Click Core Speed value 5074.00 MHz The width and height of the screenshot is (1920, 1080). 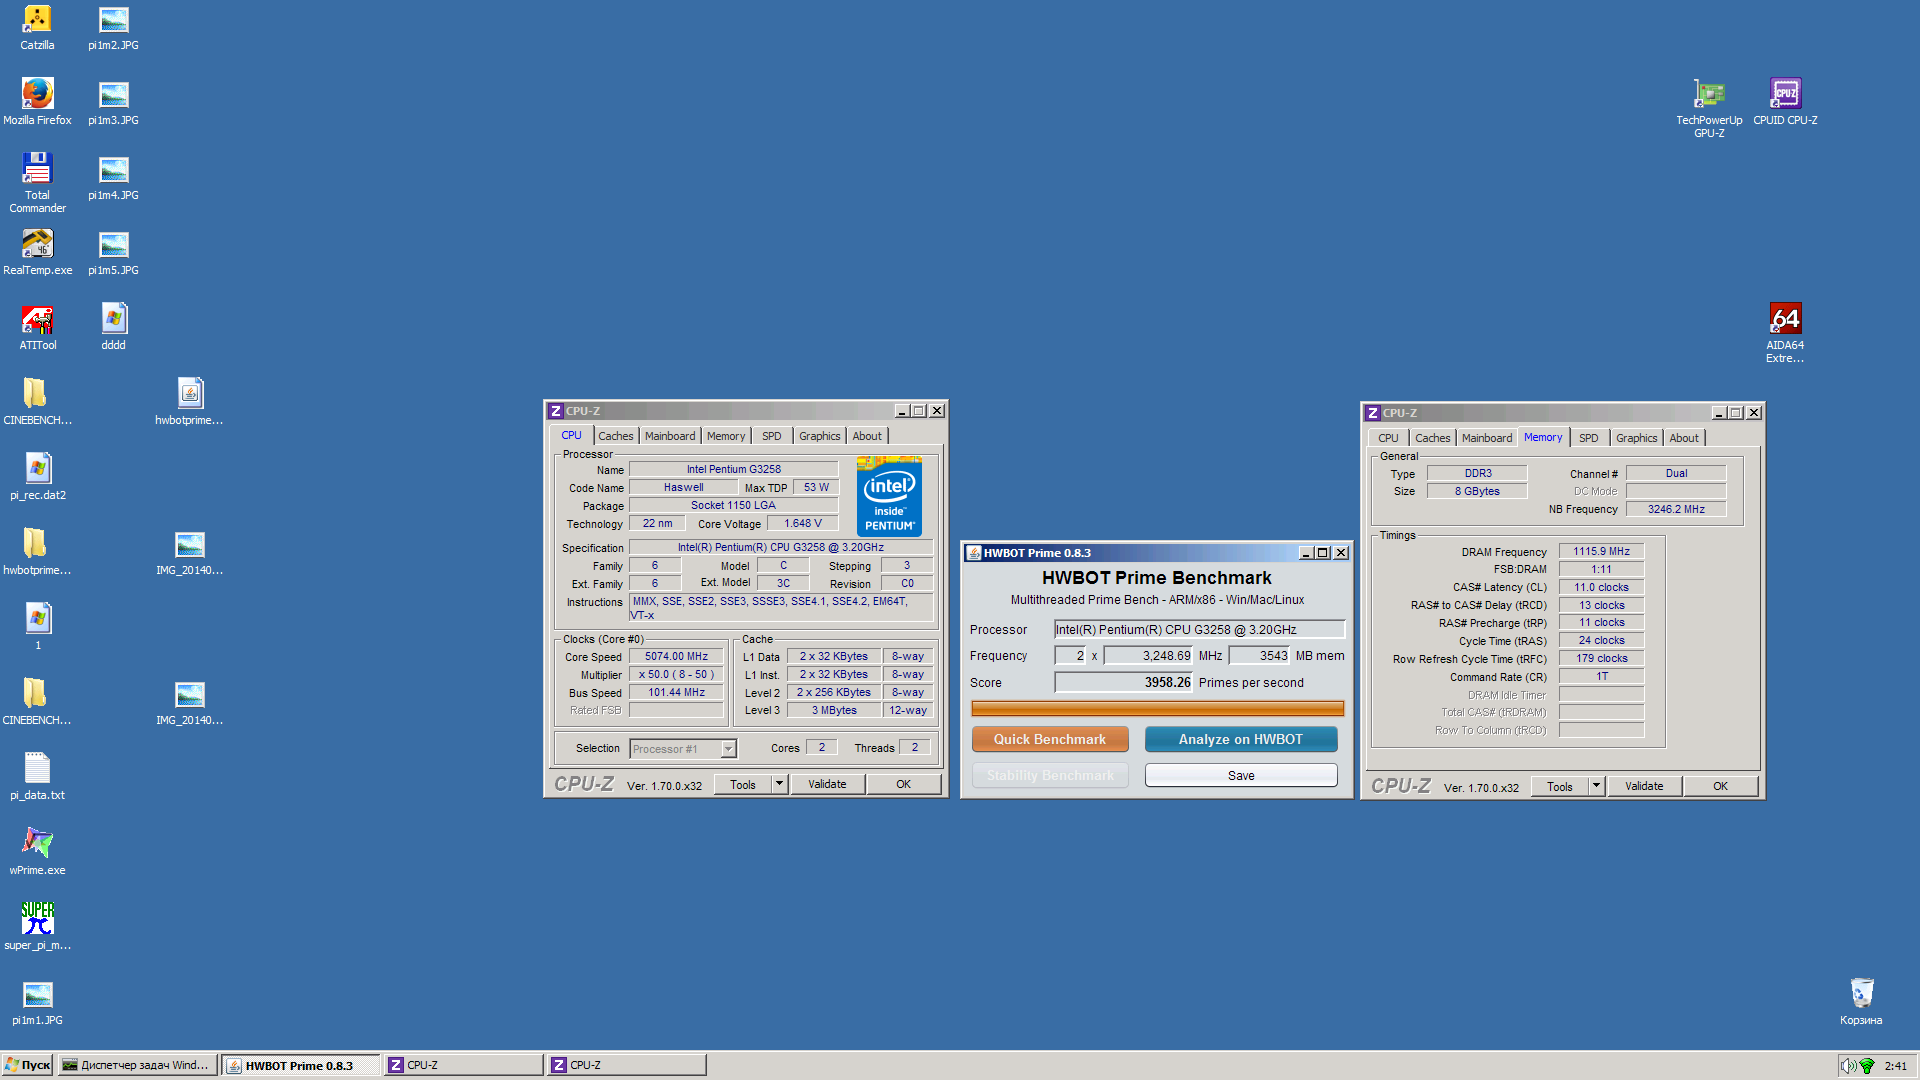[x=676, y=656]
